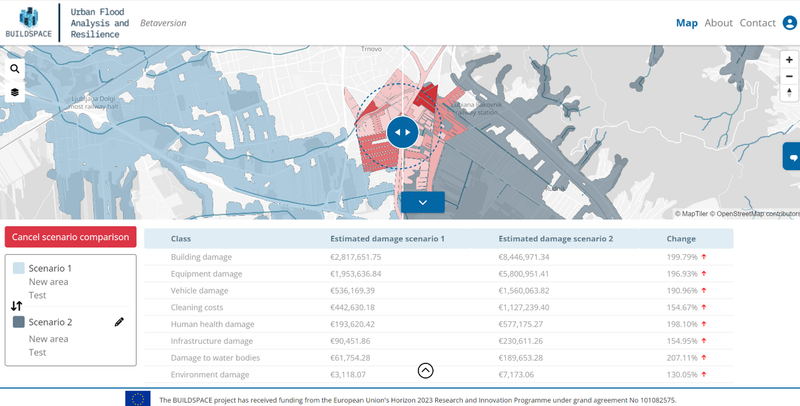Open the Contact page
Viewport: 800px width, 406px height.
758,23
